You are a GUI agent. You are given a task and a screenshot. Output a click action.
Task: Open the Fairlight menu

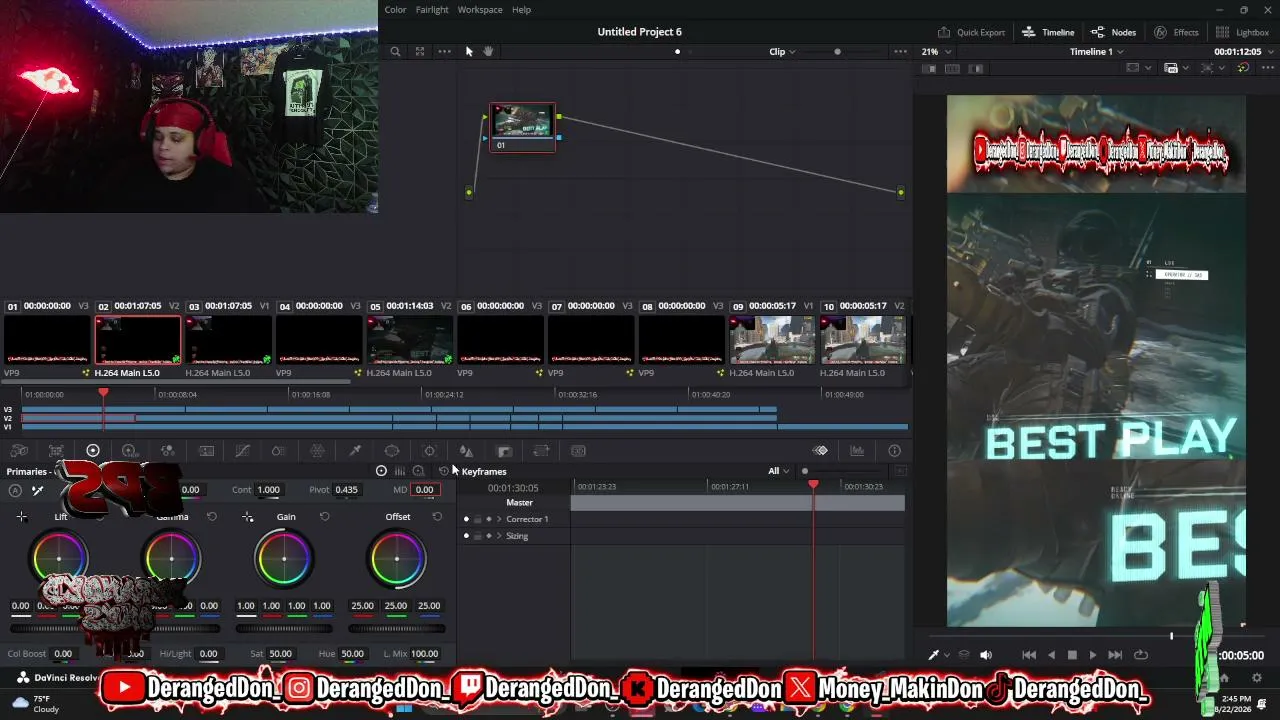[x=432, y=10]
